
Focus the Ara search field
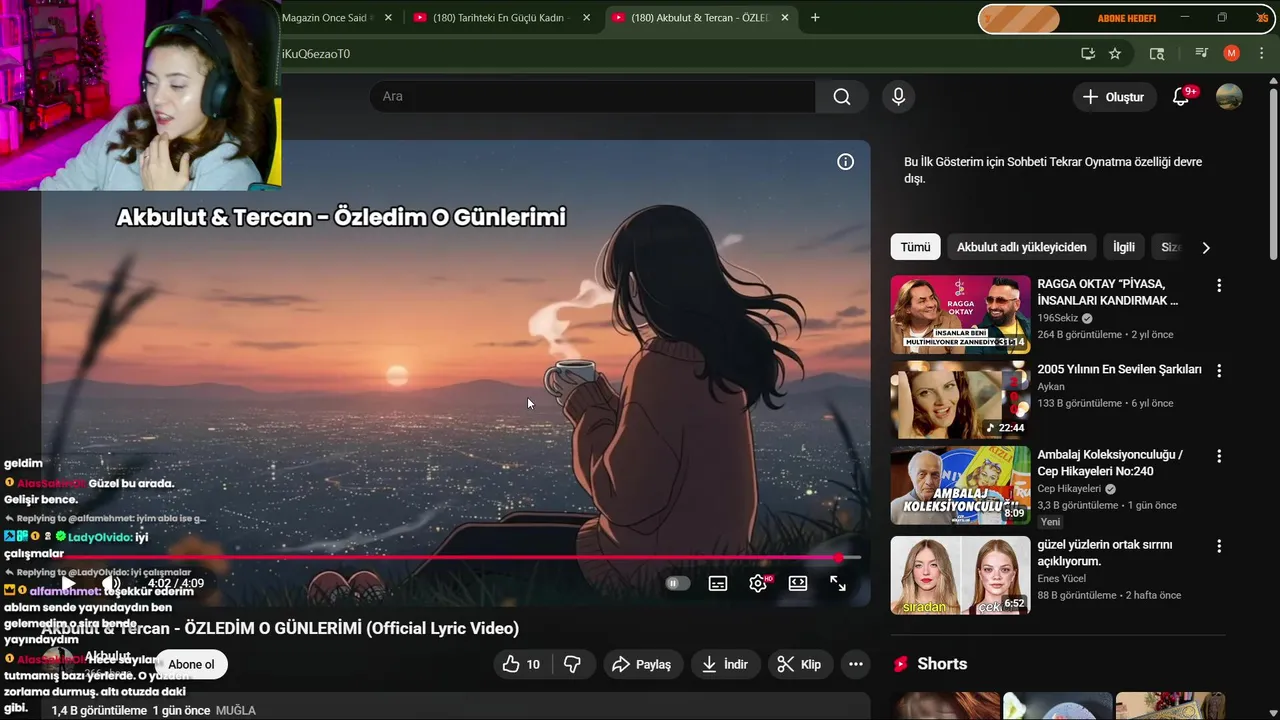593,96
